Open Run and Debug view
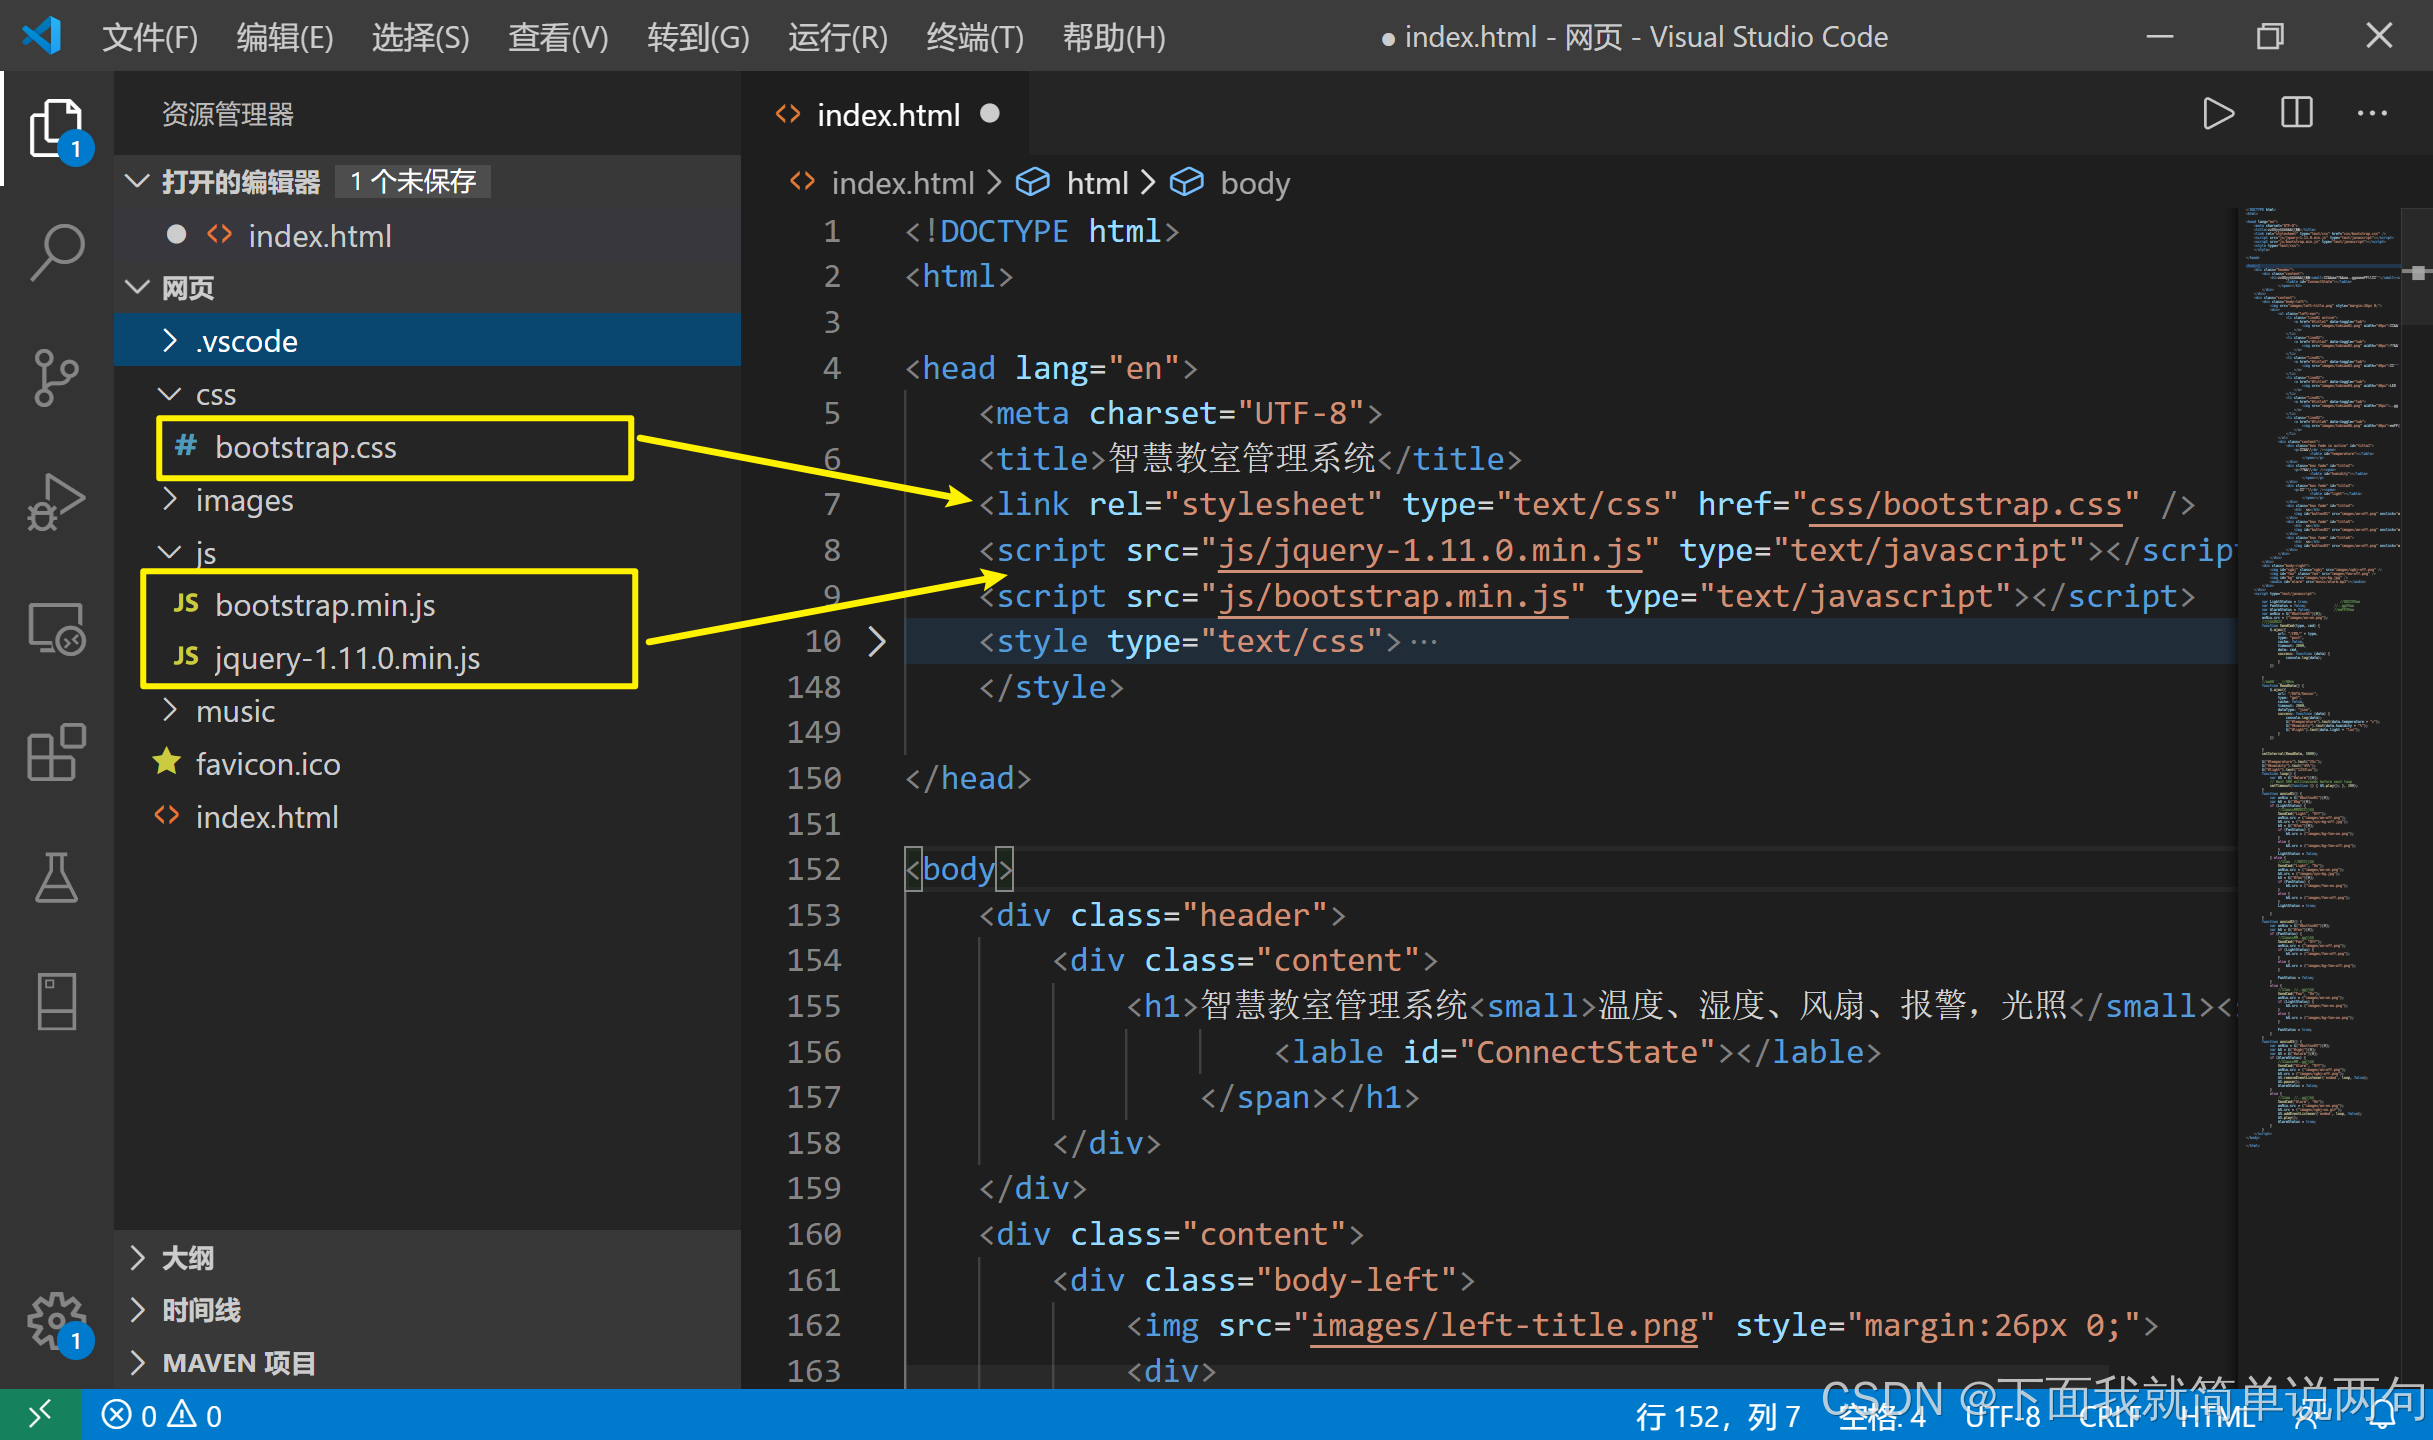The width and height of the screenshot is (2433, 1440). [x=57, y=502]
